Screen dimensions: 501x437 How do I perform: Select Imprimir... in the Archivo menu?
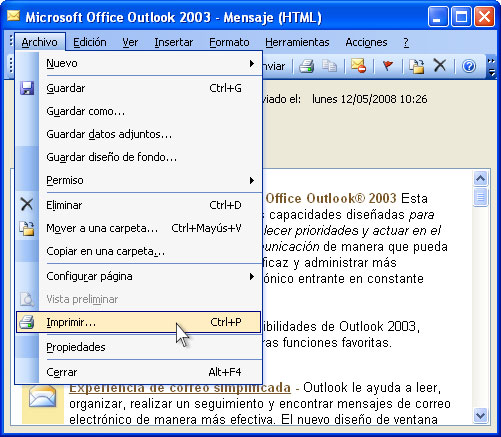(138, 322)
